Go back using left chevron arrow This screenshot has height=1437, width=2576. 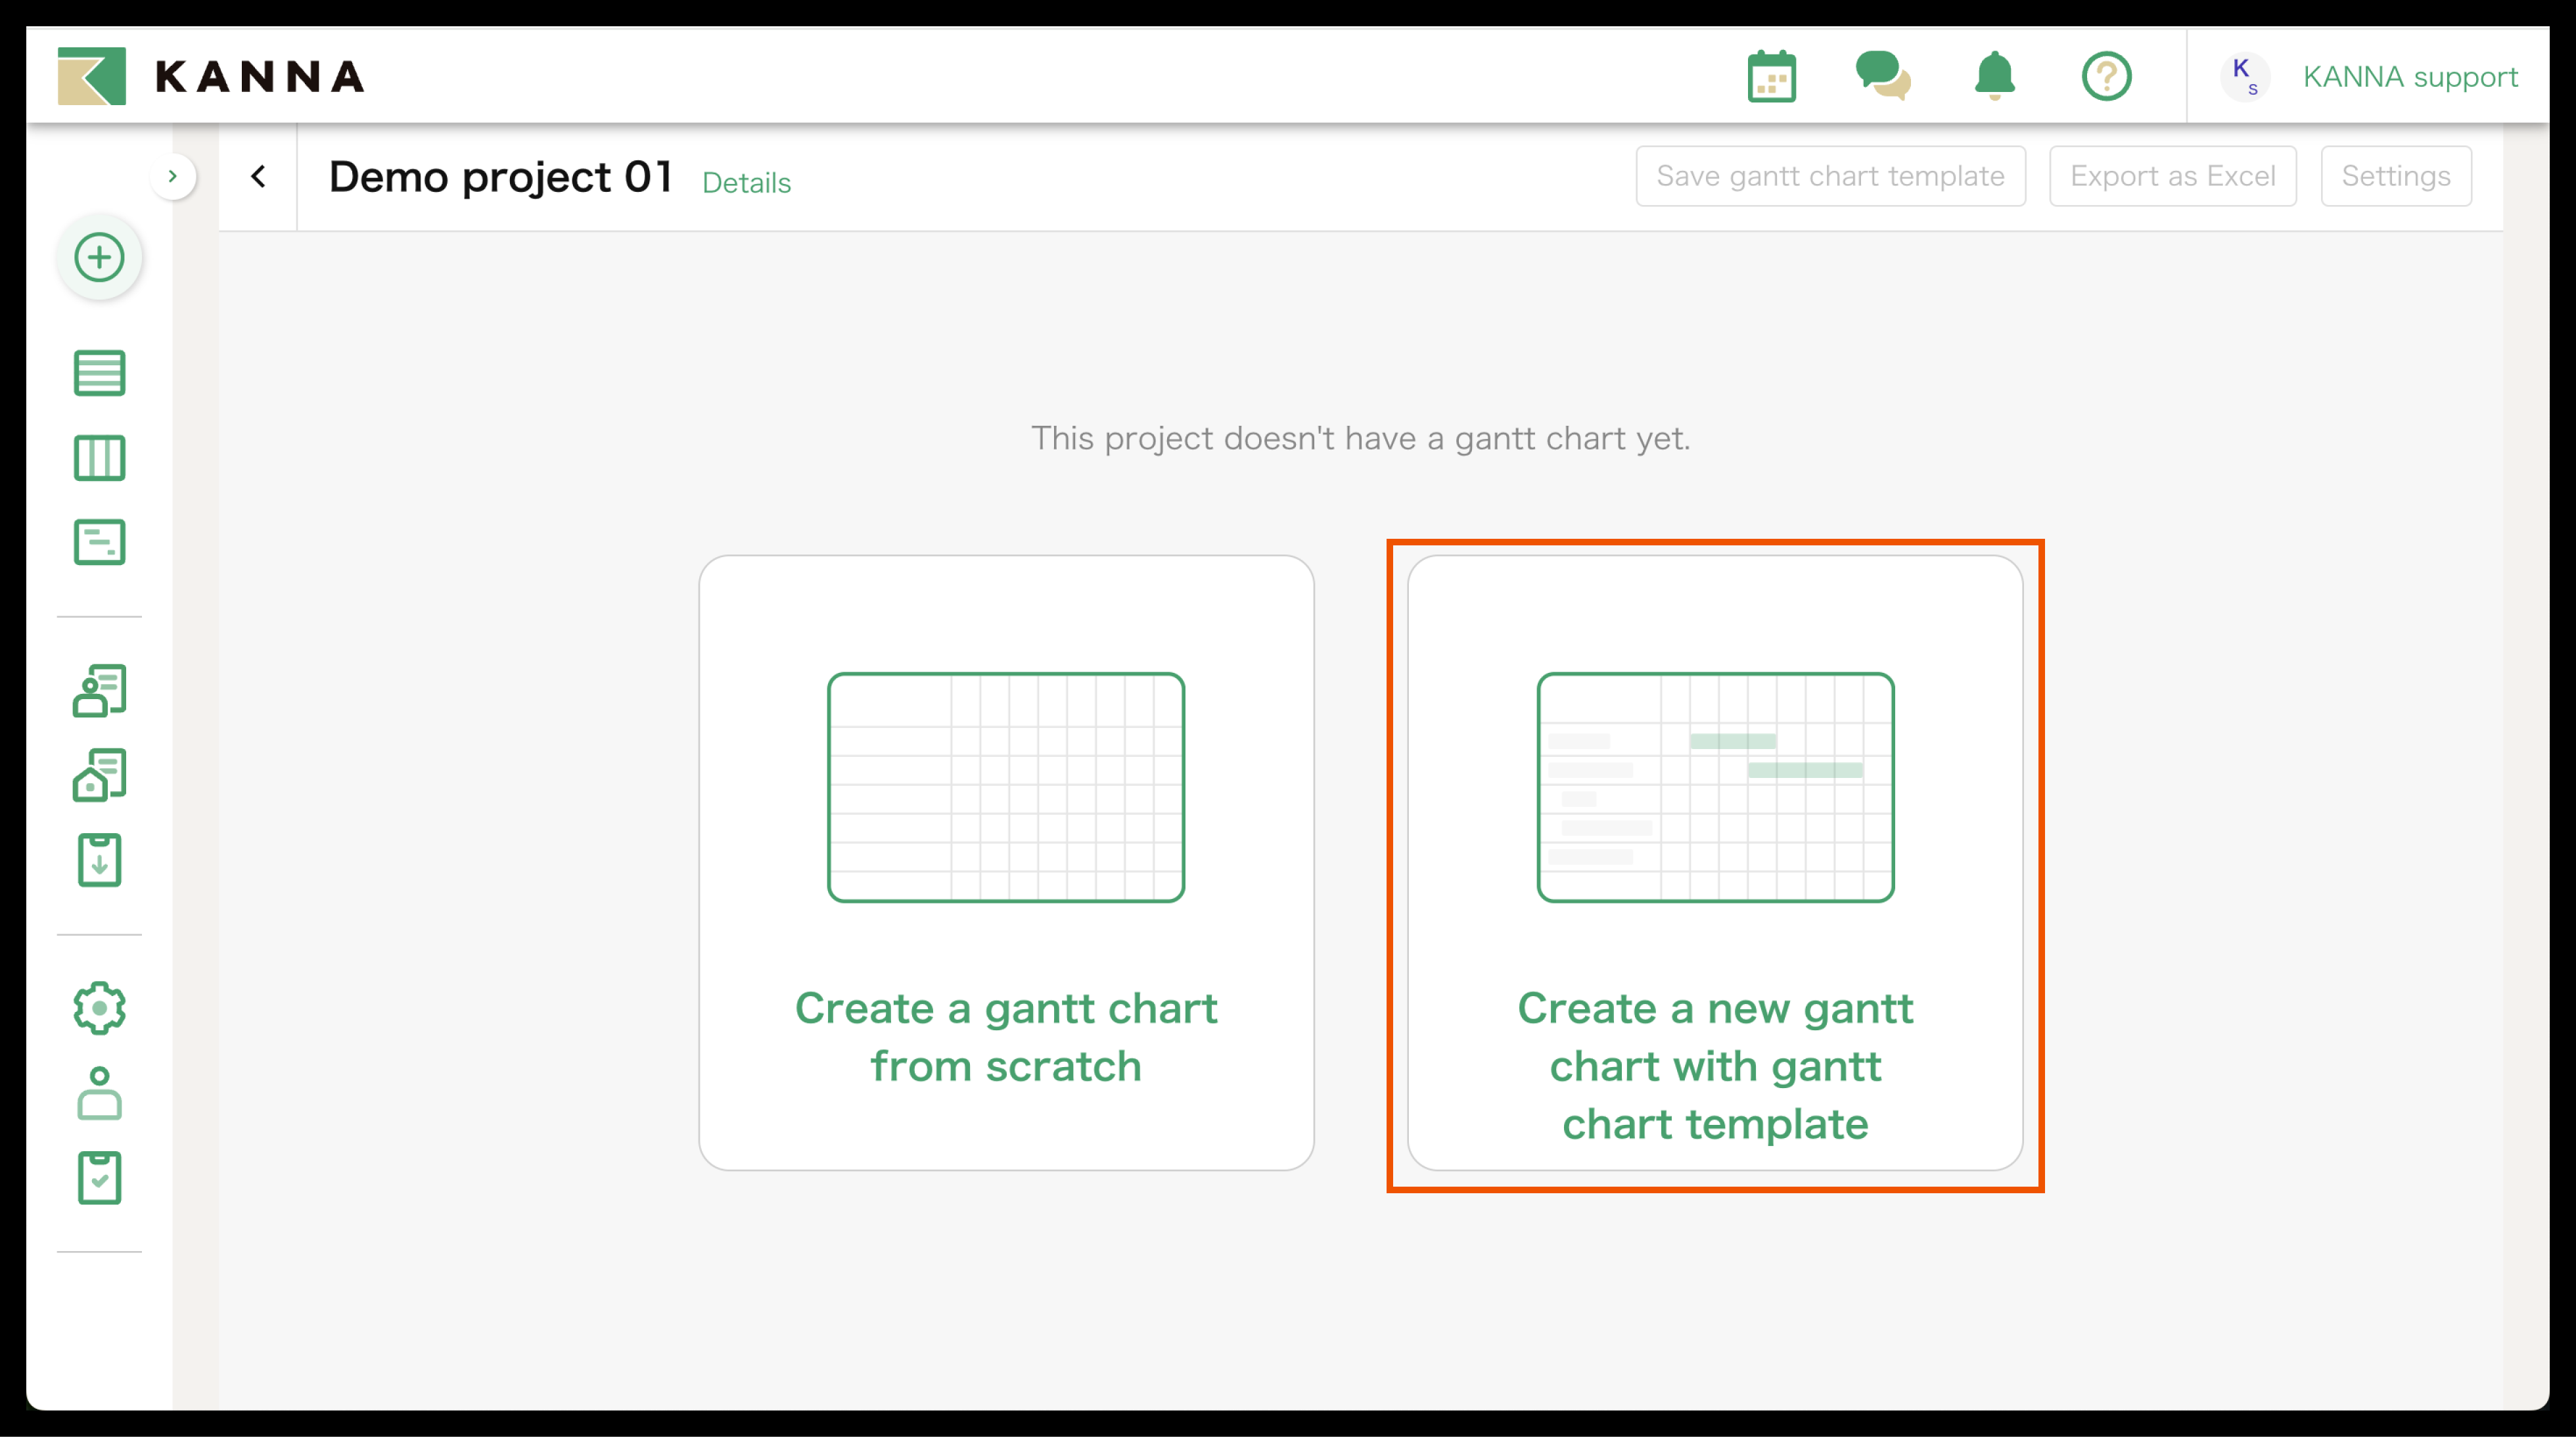pyautogui.click(x=258, y=177)
